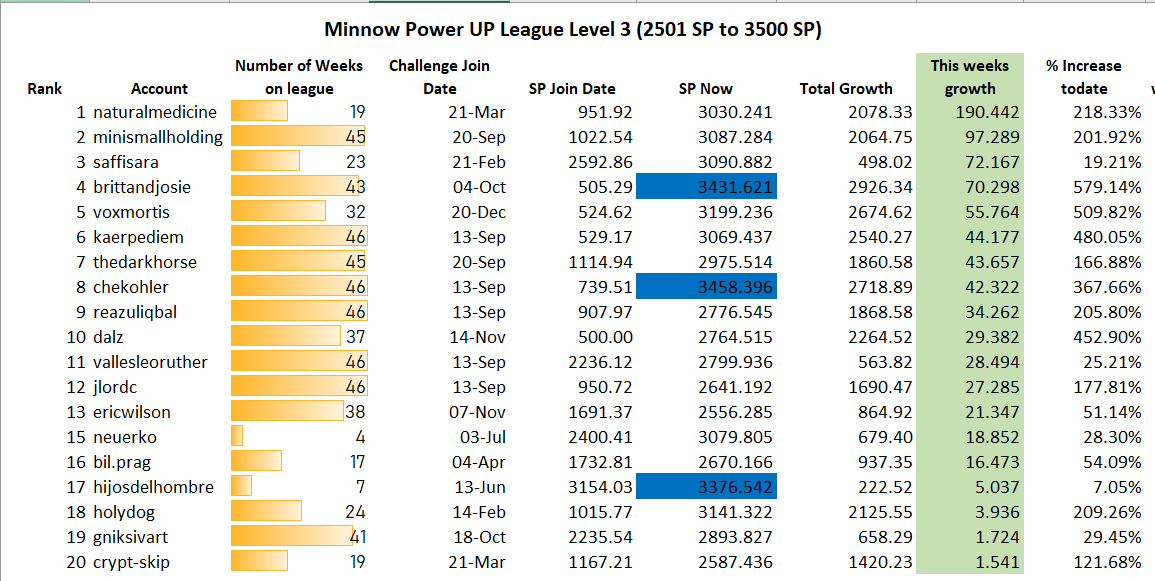
Task: Click the 'gniksivart' account cell
Action: [131, 538]
